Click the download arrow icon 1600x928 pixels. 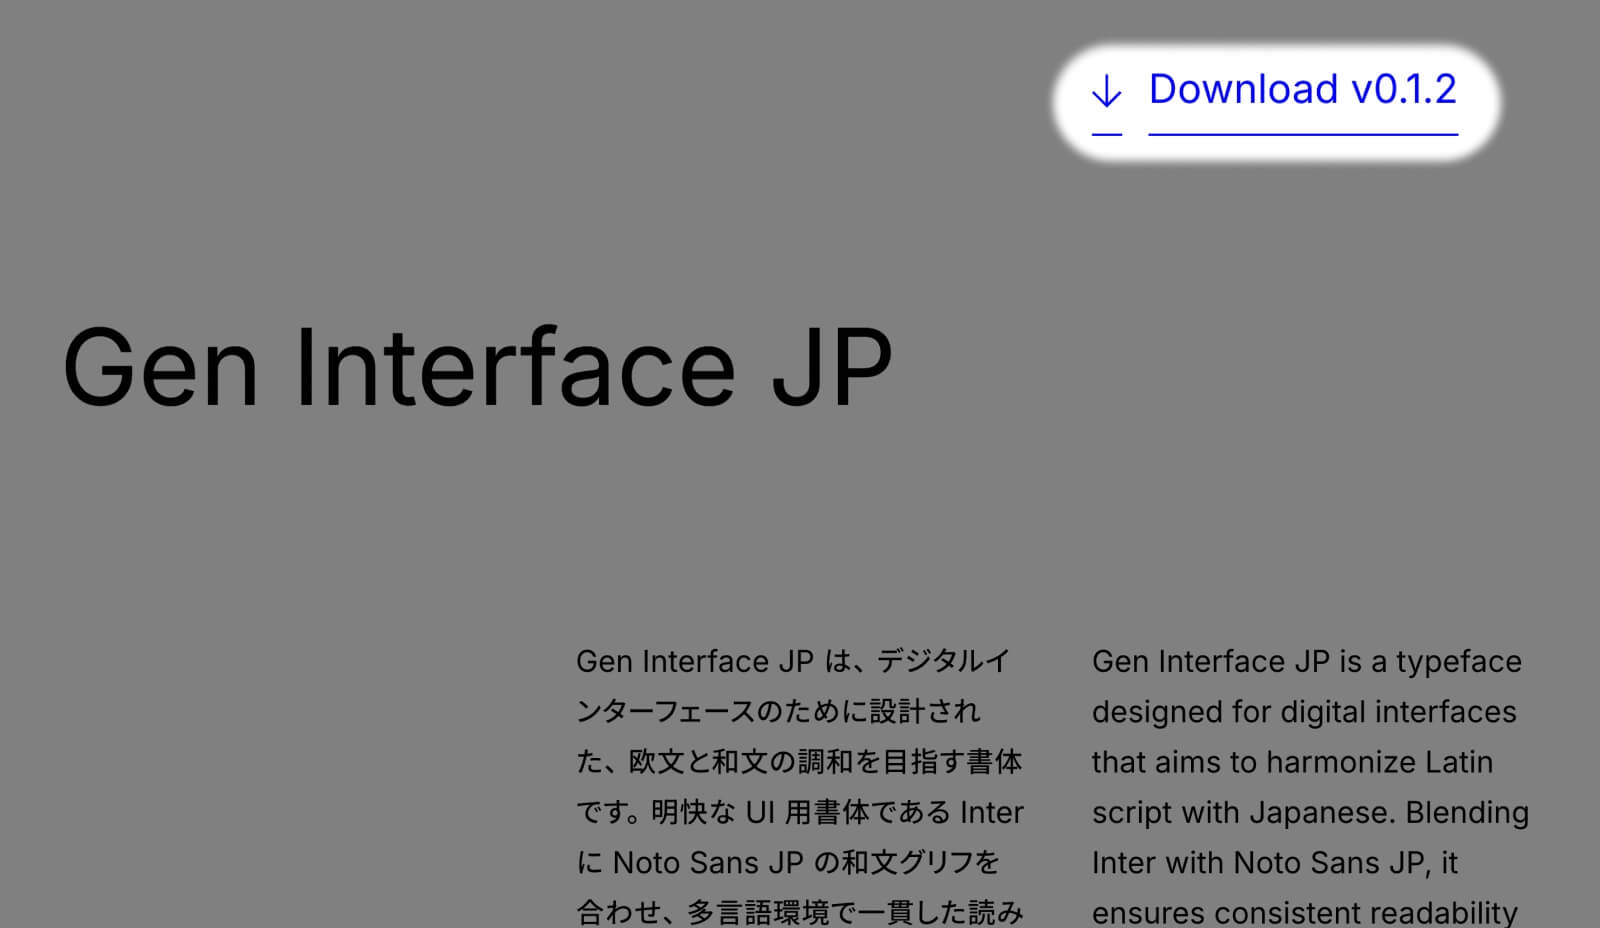tap(1106, 91)
